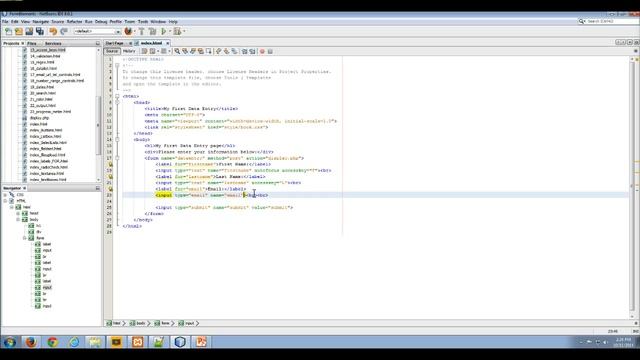Click the browser selection icon in the toolbar
Image resolution: width=640 pixels, height=360 pixels.
click(x=128, y=31)
